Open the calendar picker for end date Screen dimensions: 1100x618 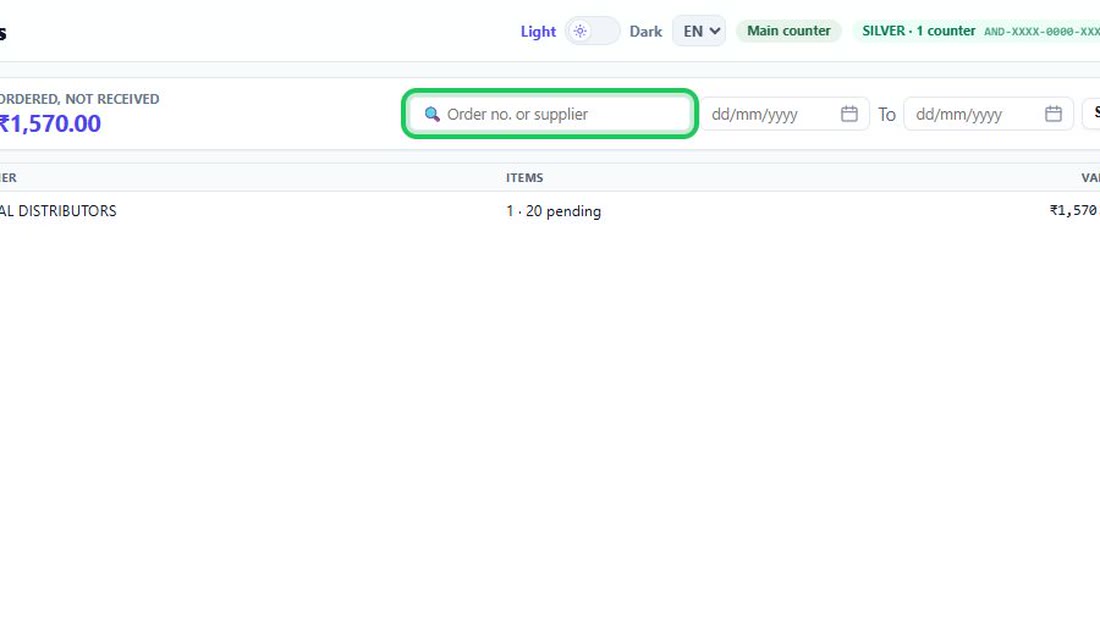pyautogui.click(x=1053, y=114)
